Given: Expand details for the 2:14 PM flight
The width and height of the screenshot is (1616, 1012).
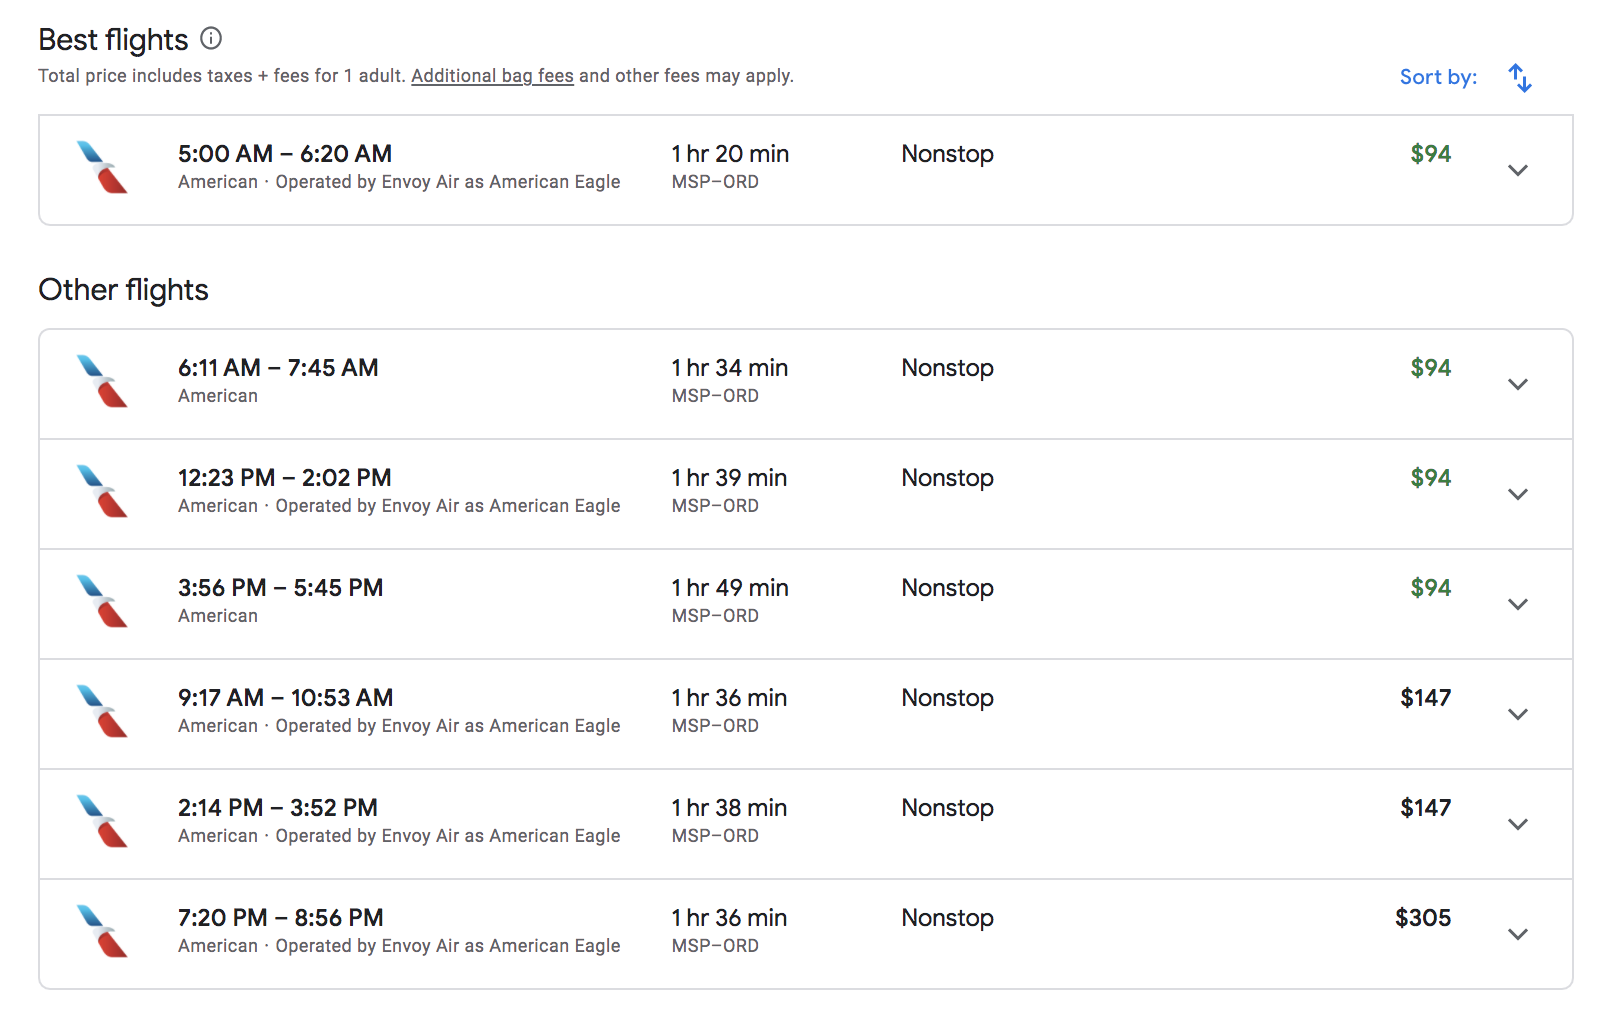Looking at the screenshot, I should point(1517,824).
